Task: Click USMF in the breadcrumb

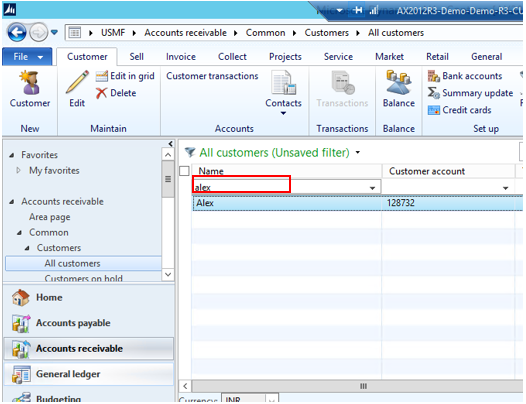Action: [x=113, y=33]
